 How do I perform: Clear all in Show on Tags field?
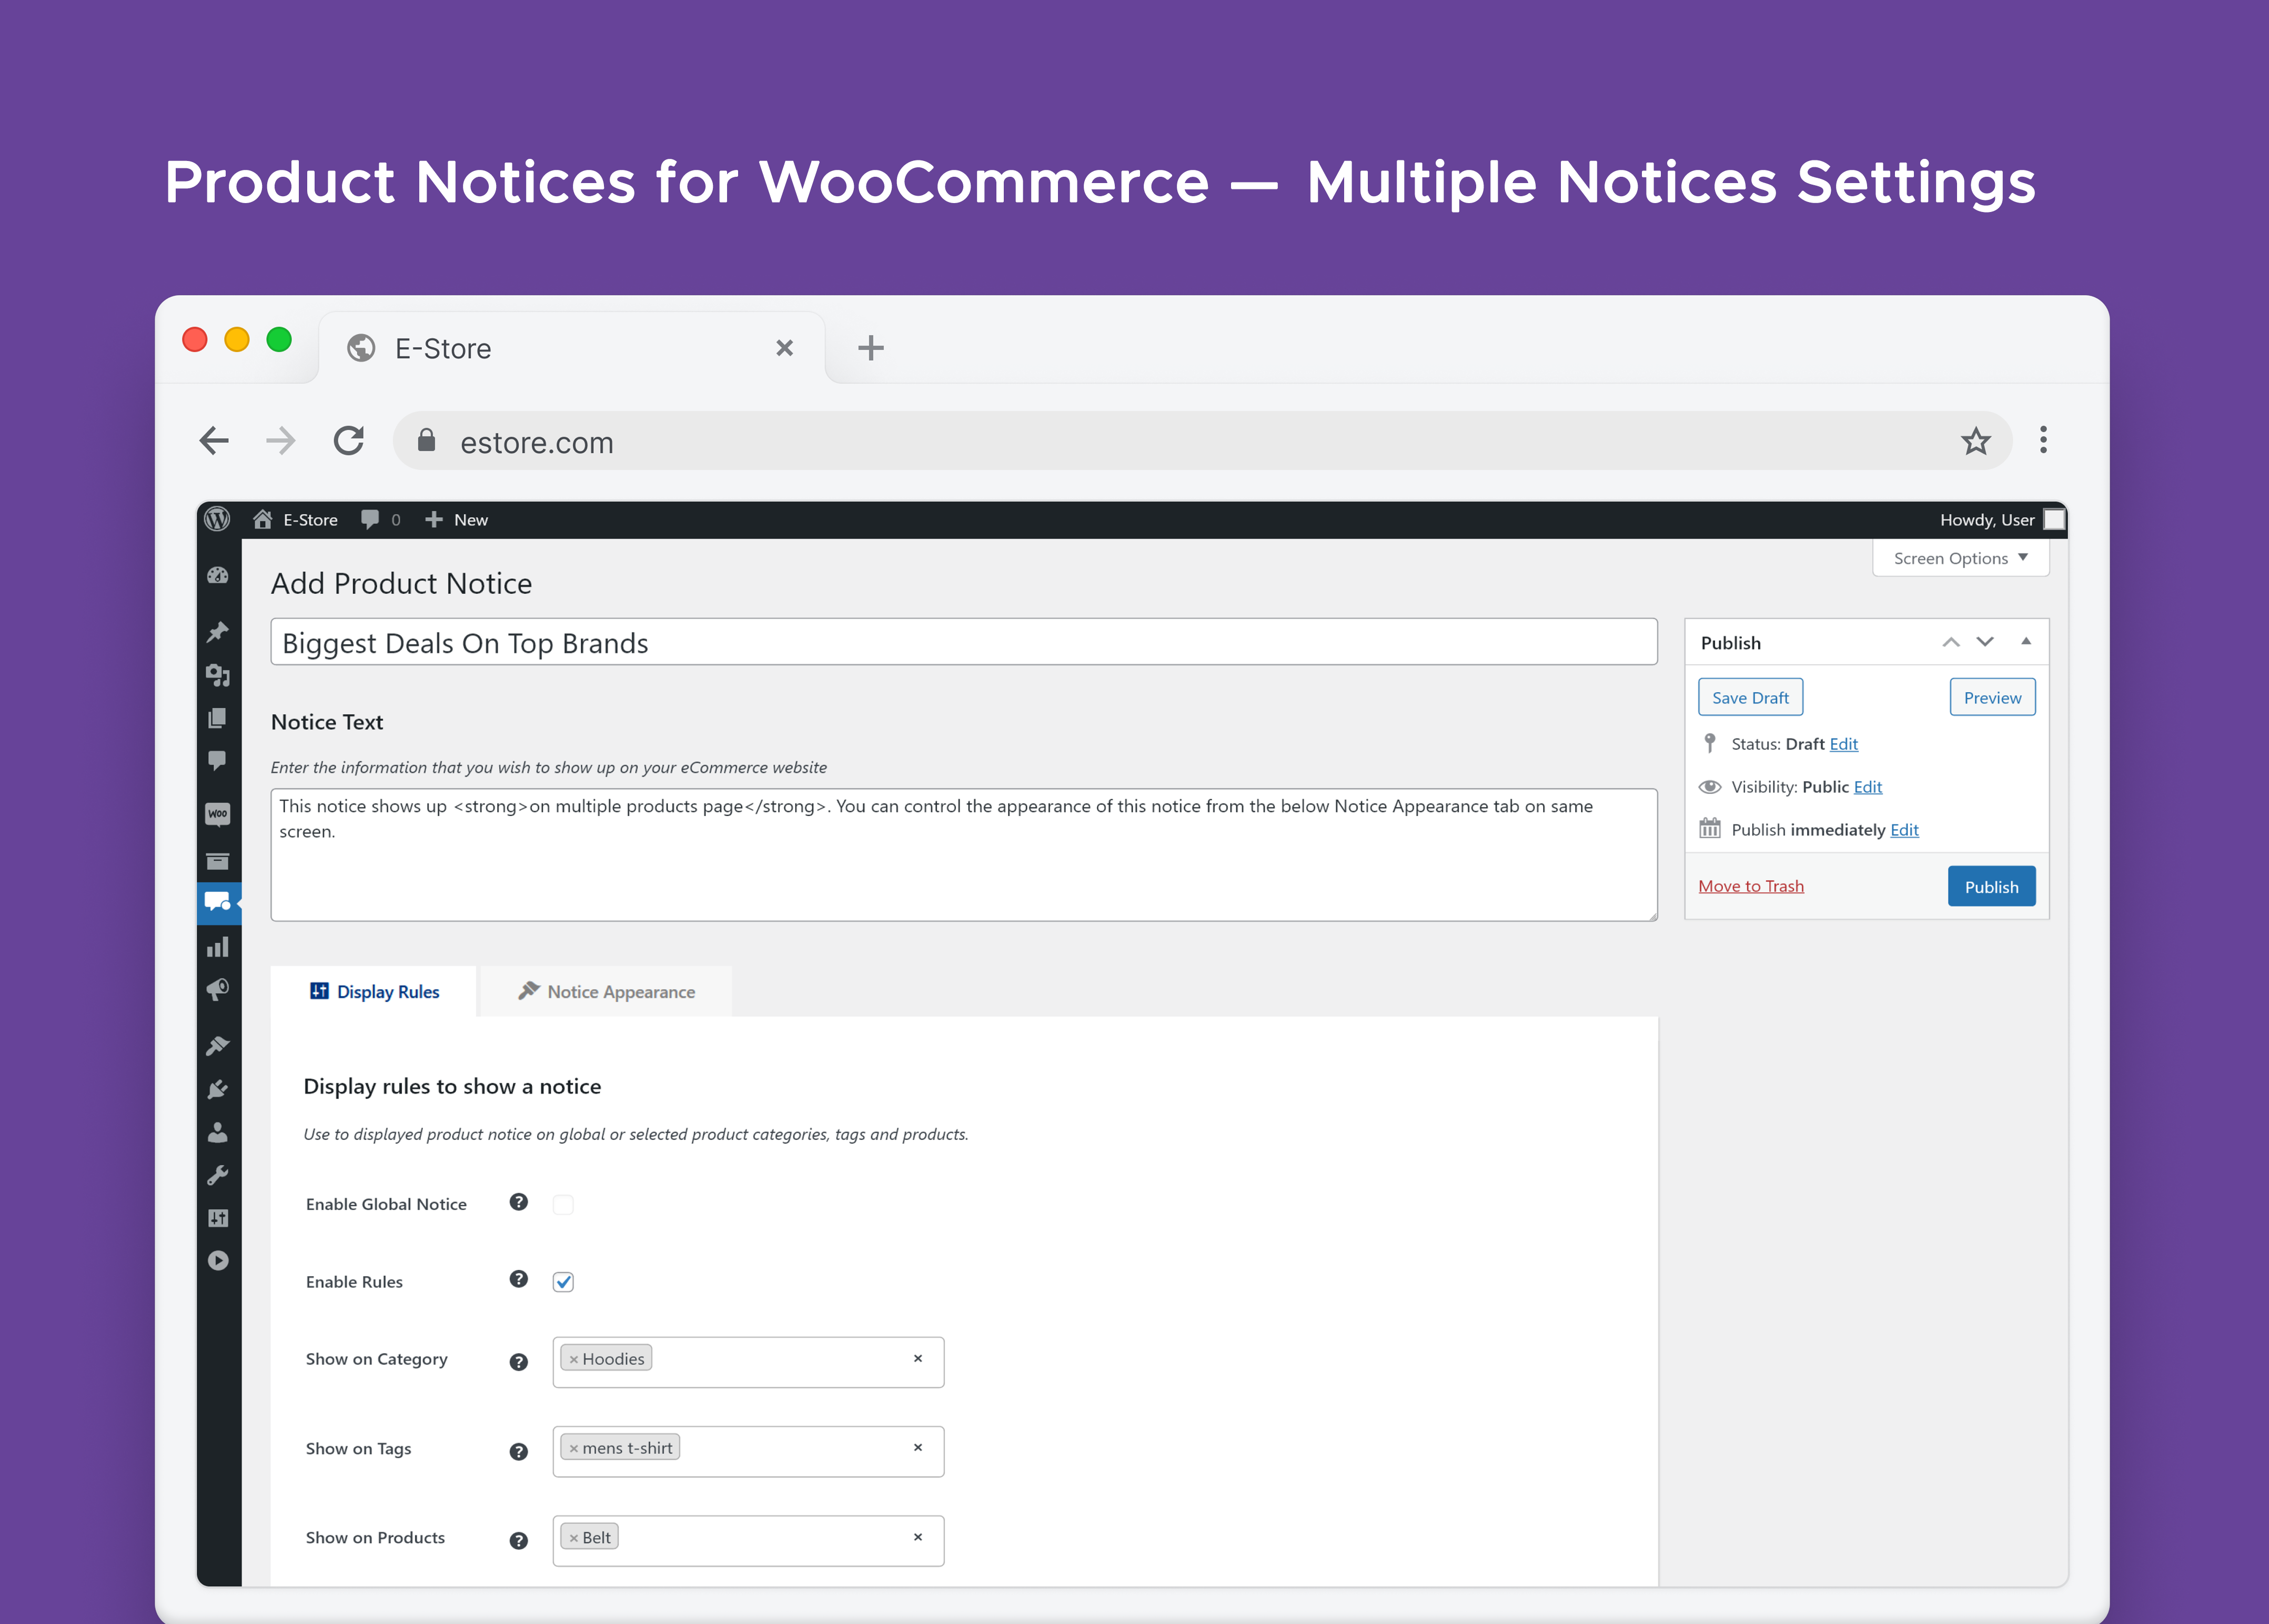coord(917,1447)
